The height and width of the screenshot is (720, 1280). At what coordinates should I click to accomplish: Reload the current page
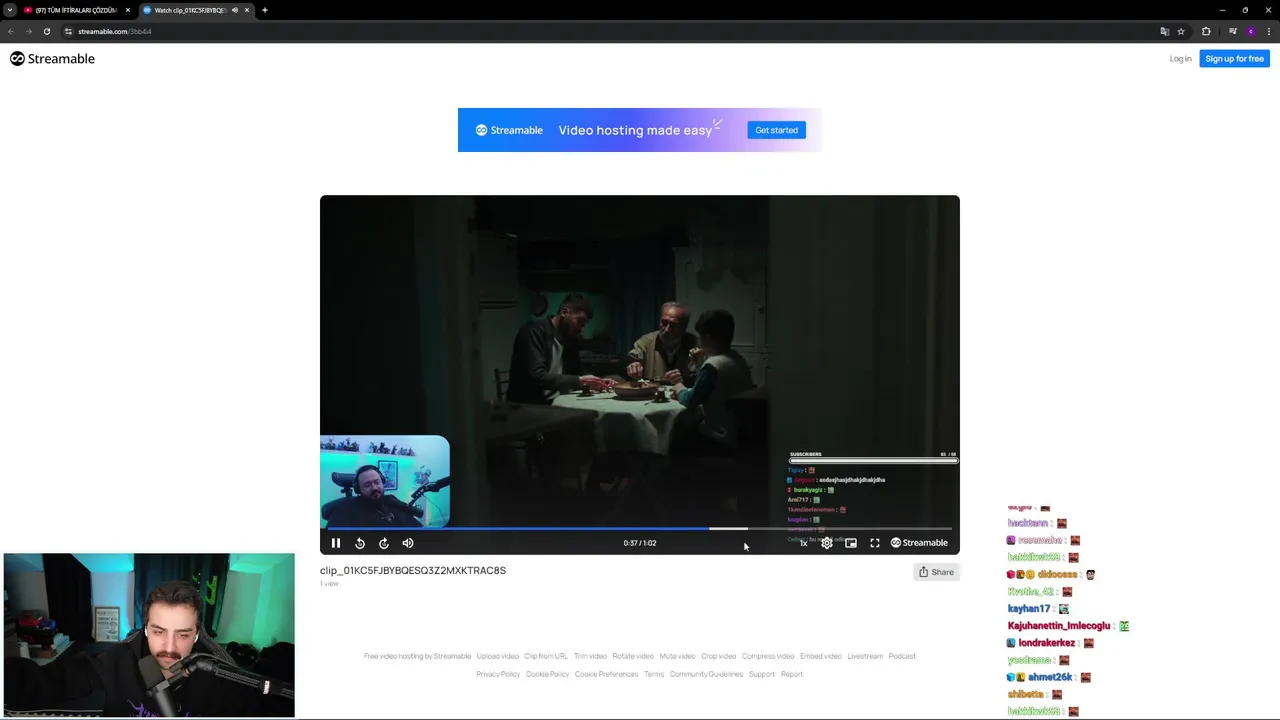[46, 31]
